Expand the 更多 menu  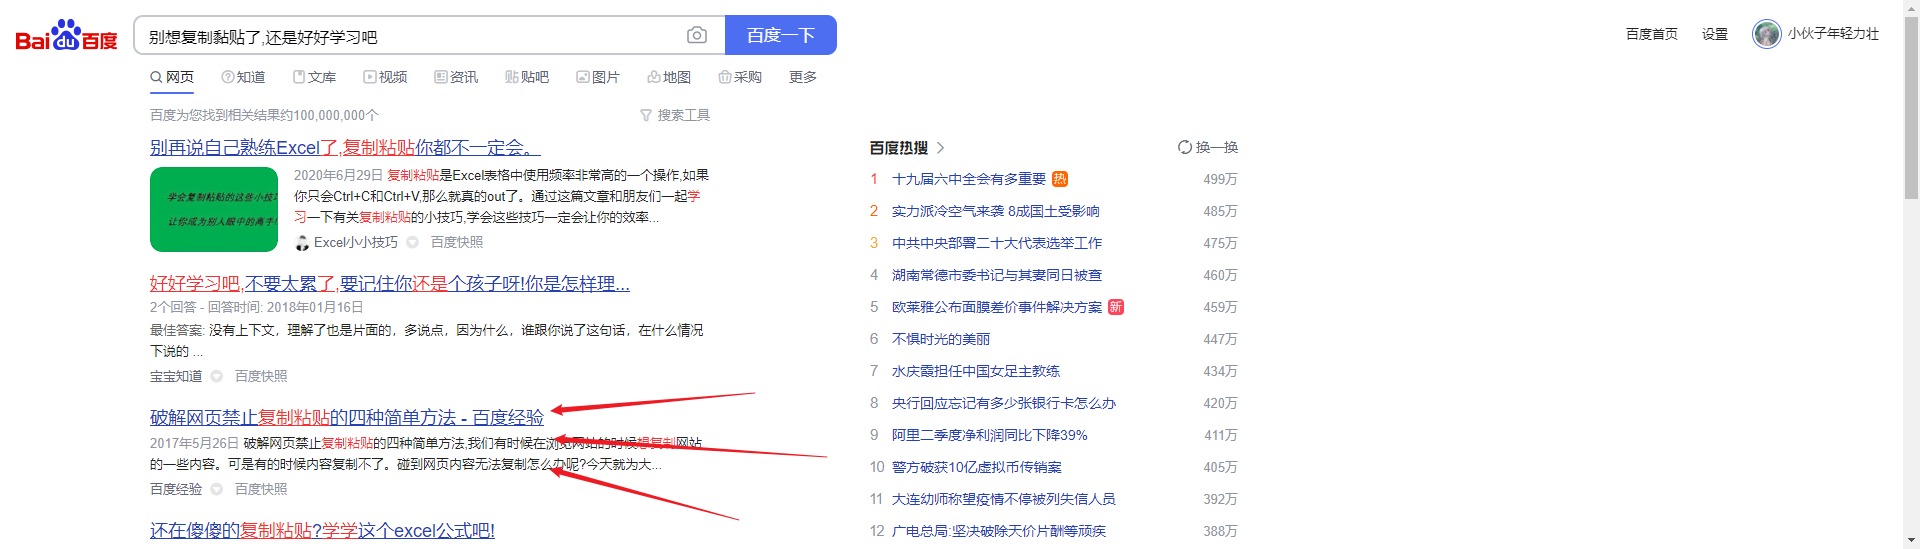803,77
